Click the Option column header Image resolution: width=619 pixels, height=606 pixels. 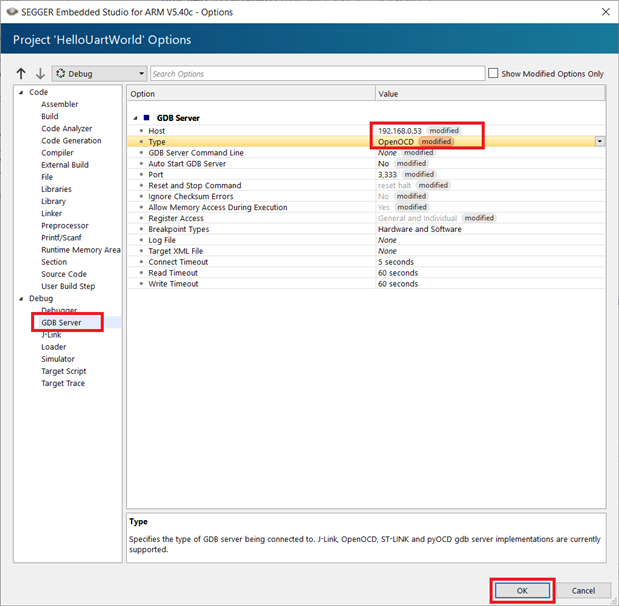(251, 94)
